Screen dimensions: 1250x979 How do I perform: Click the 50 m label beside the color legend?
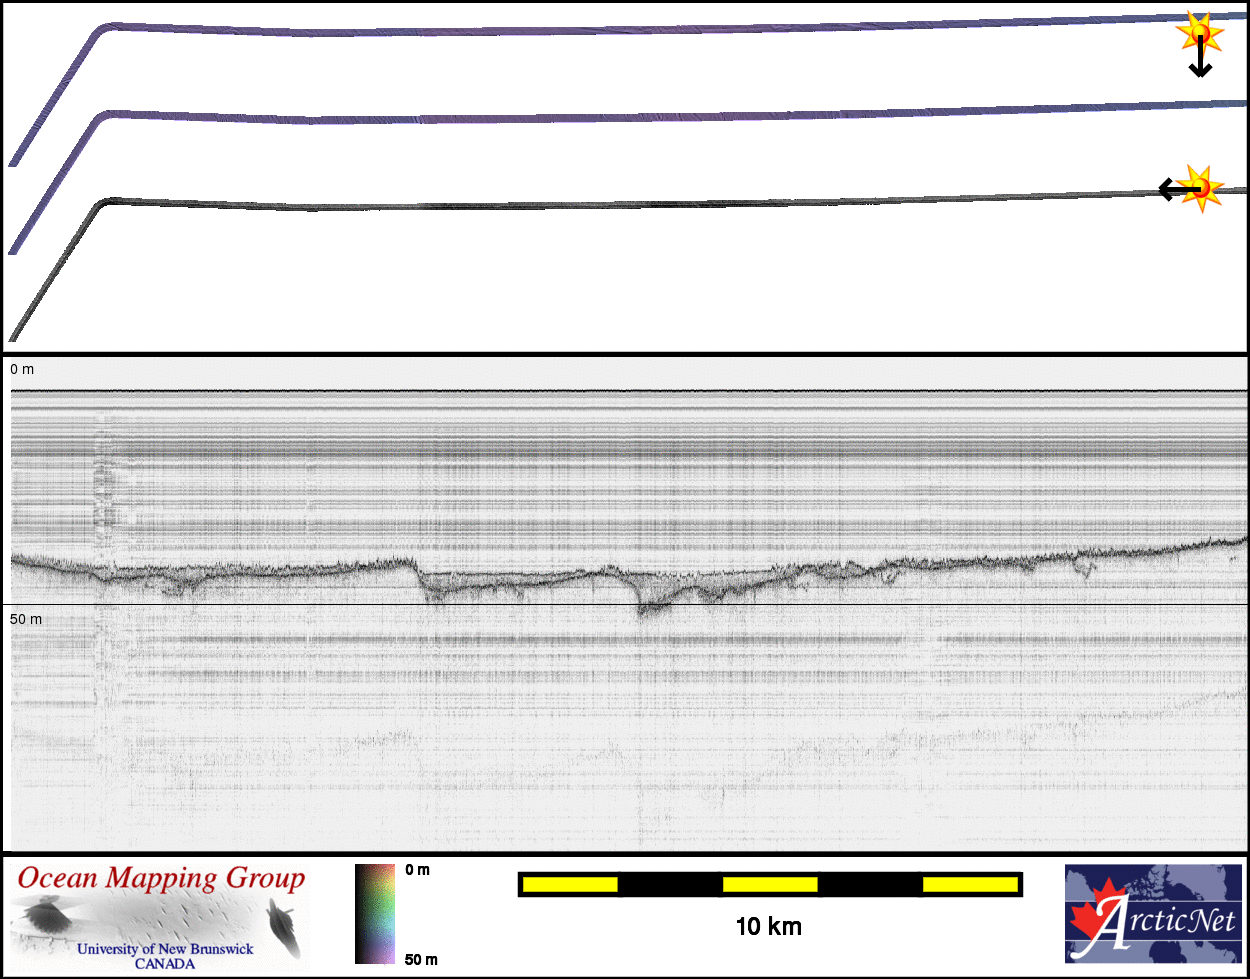click(x=421, y=960)
